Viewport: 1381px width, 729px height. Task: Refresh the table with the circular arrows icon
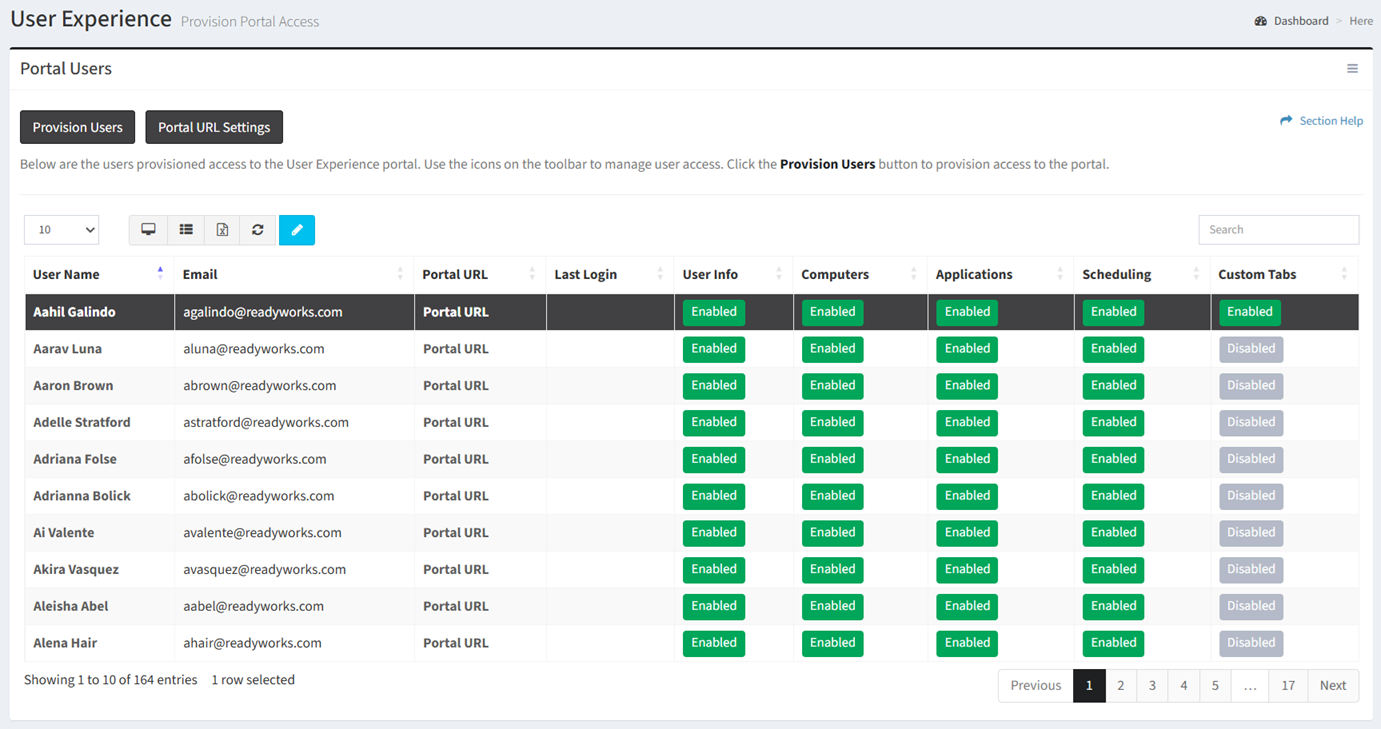[x=258, y=230]
